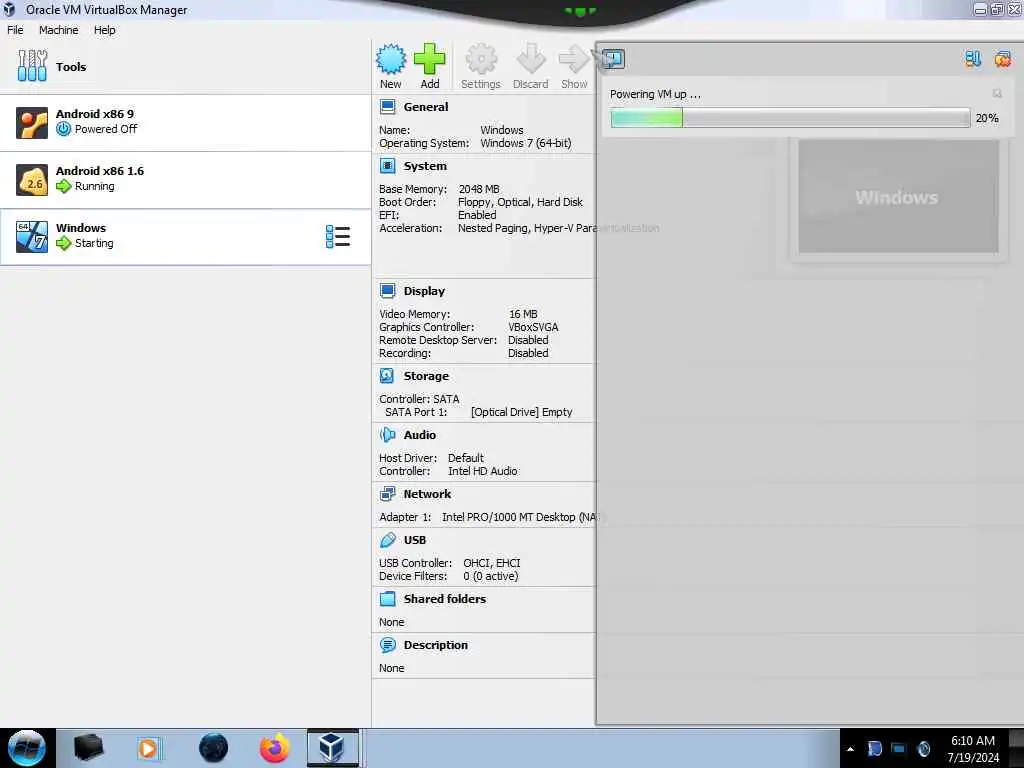Click the Audio section header
Viewport: 1024px width, 768px height.
click(419, 435)
